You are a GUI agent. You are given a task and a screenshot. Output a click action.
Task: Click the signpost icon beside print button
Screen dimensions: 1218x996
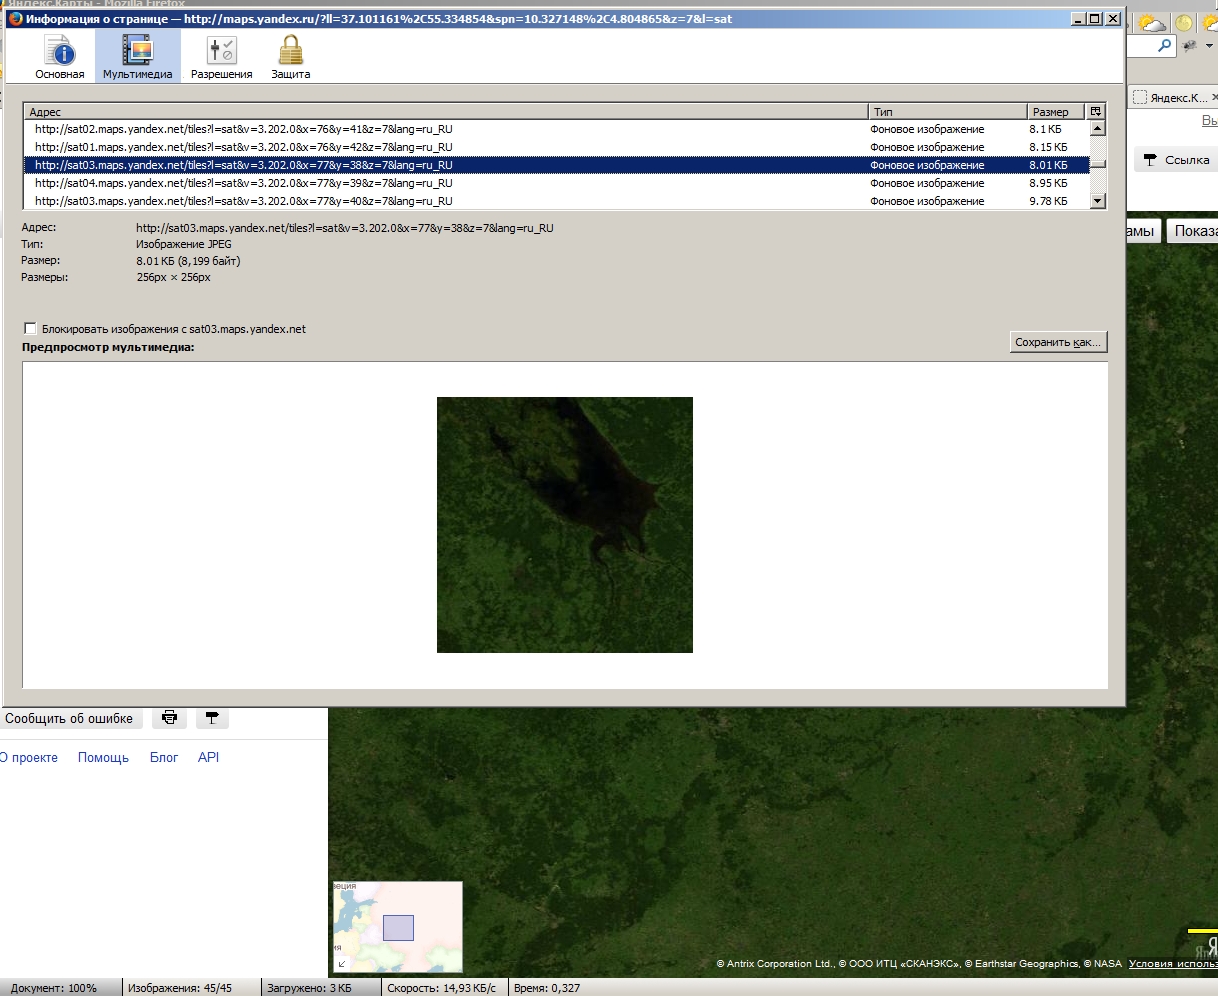coord(212,718)
